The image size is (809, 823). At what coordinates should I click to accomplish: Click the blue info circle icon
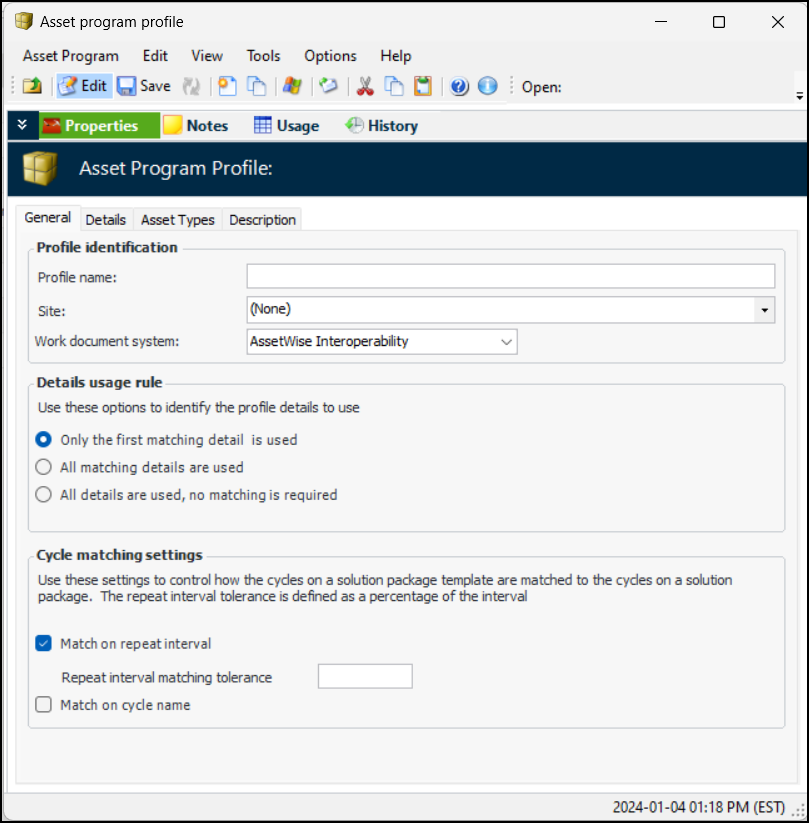click(488, 86)
